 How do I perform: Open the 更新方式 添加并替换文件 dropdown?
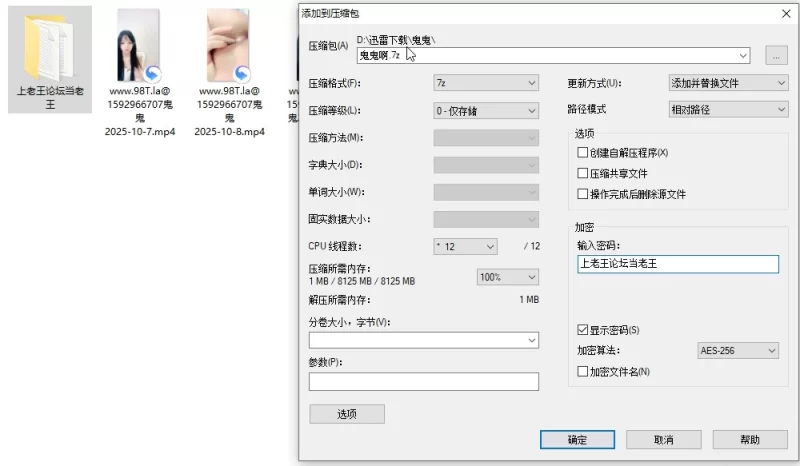click(728, 83)
